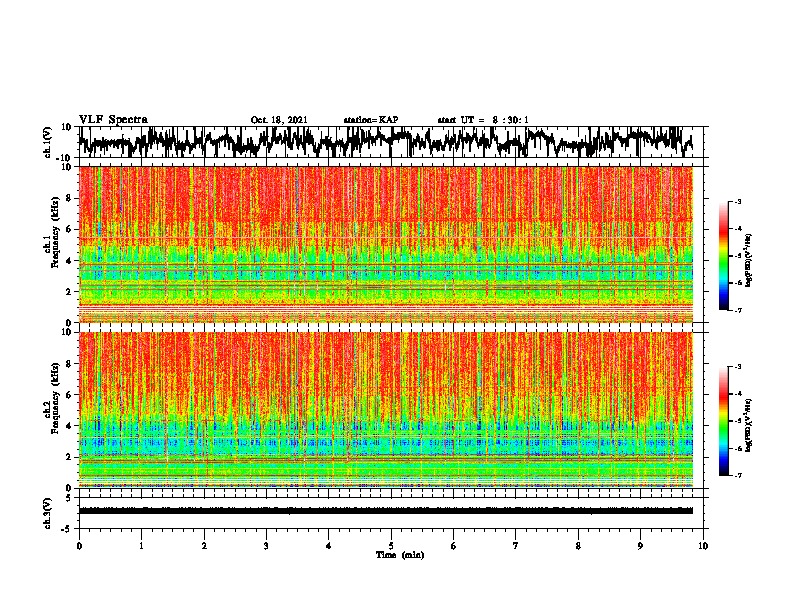Click time axis tick label '0'
The image size is (792, 612).
79,546
